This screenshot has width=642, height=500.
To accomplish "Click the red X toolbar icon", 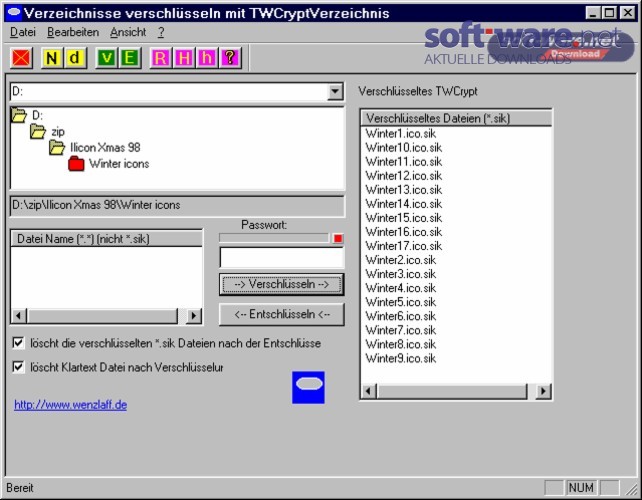I will coord(21,58).
